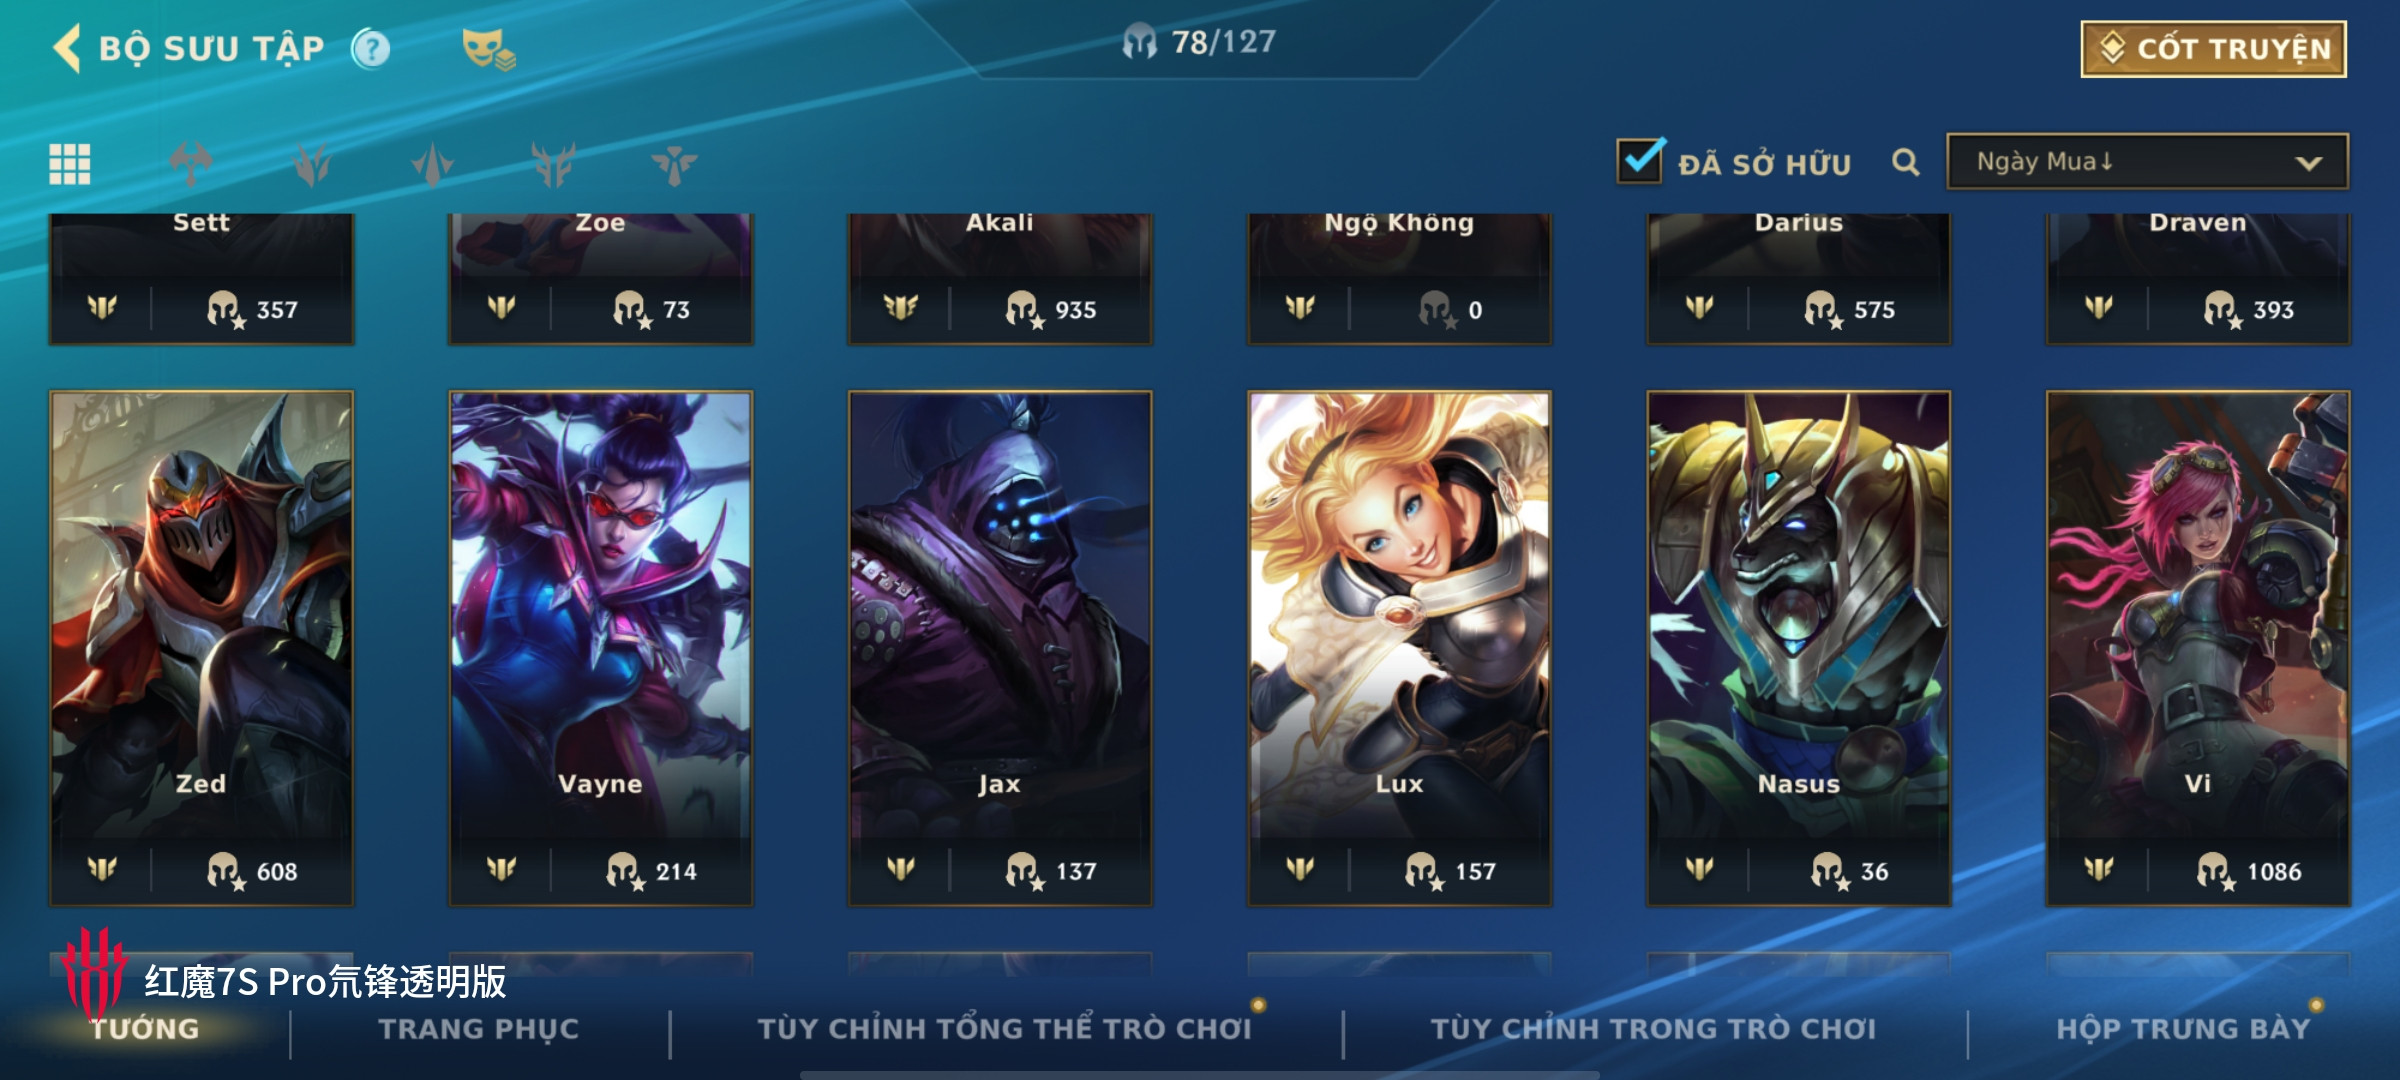Click the search magnifier icon
The image size is (2400, 1080).
[1906, 162]
